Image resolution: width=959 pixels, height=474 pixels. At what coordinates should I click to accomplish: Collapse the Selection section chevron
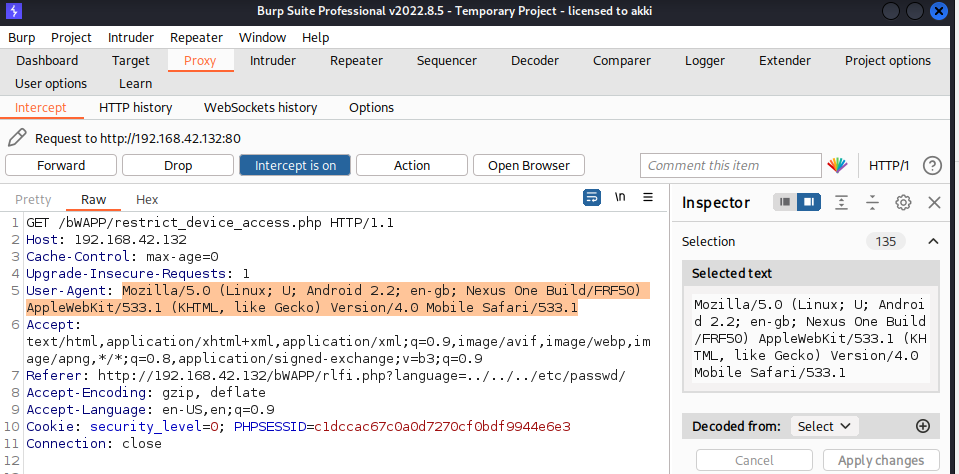(933, 241)
